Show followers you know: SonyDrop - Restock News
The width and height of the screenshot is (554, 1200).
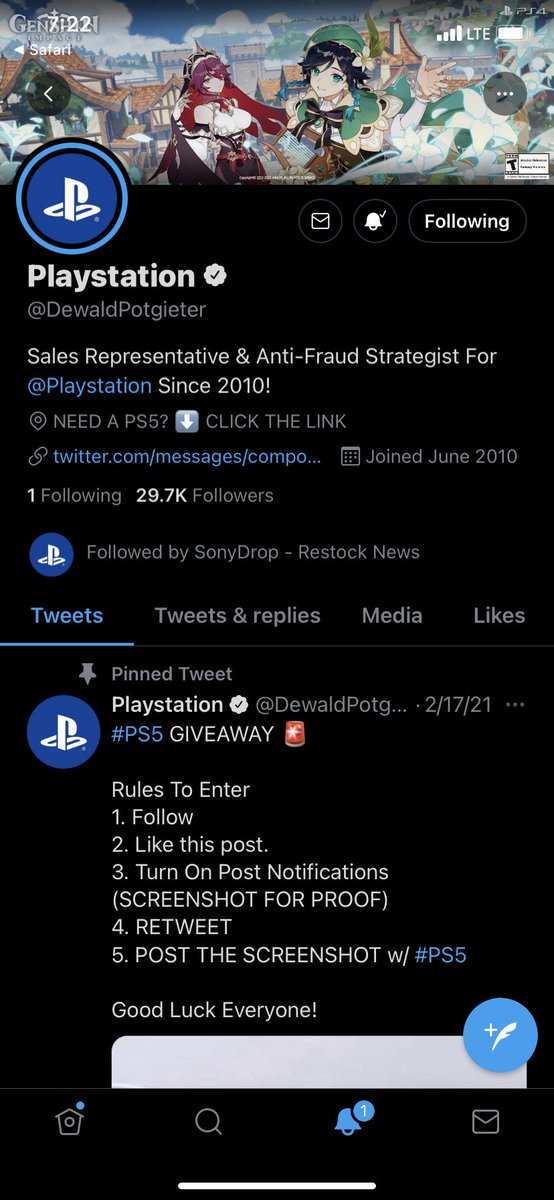253,552
